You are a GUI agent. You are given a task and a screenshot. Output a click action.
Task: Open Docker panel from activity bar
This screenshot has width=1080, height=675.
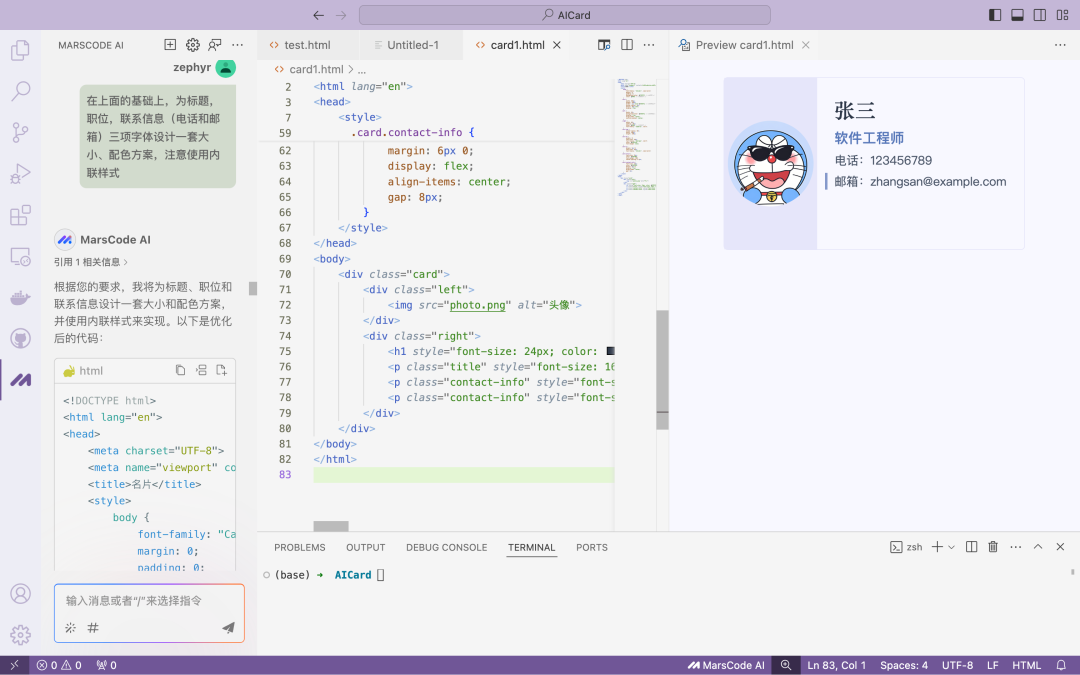tap(20, 298)
